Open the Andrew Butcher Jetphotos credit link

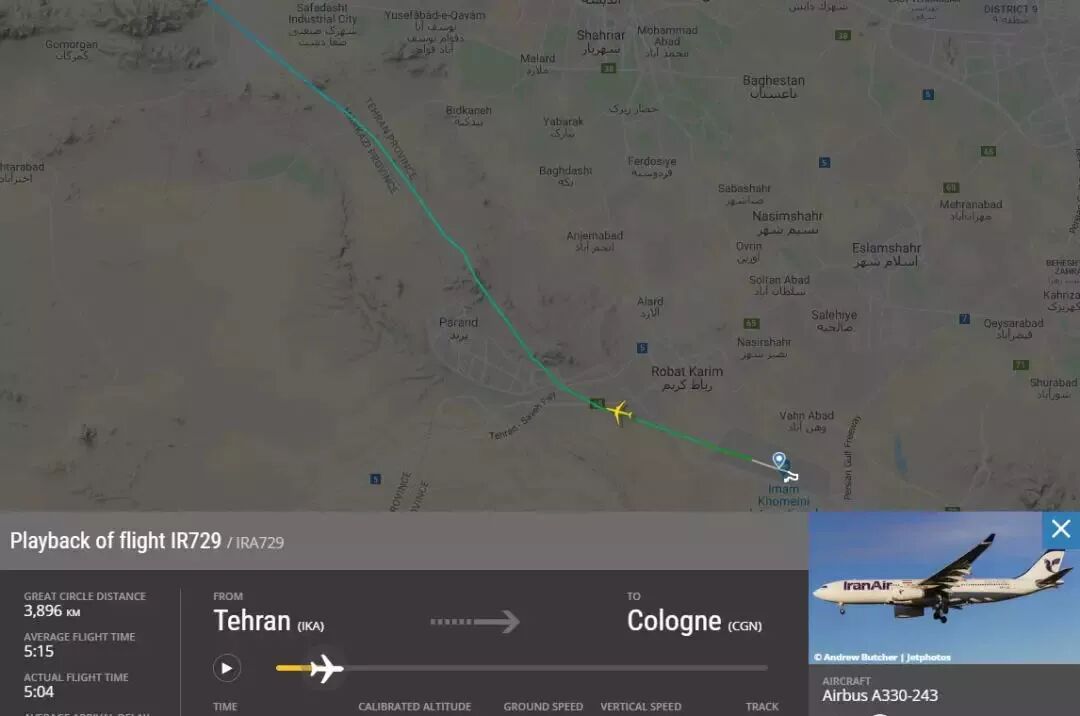click(882, 657)
